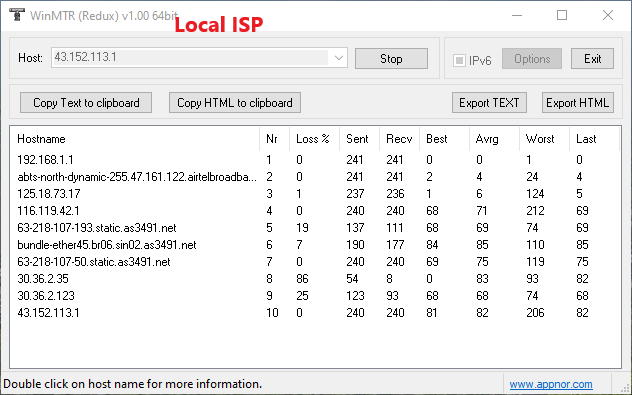Copy Text to clipboard

(86, 103)
